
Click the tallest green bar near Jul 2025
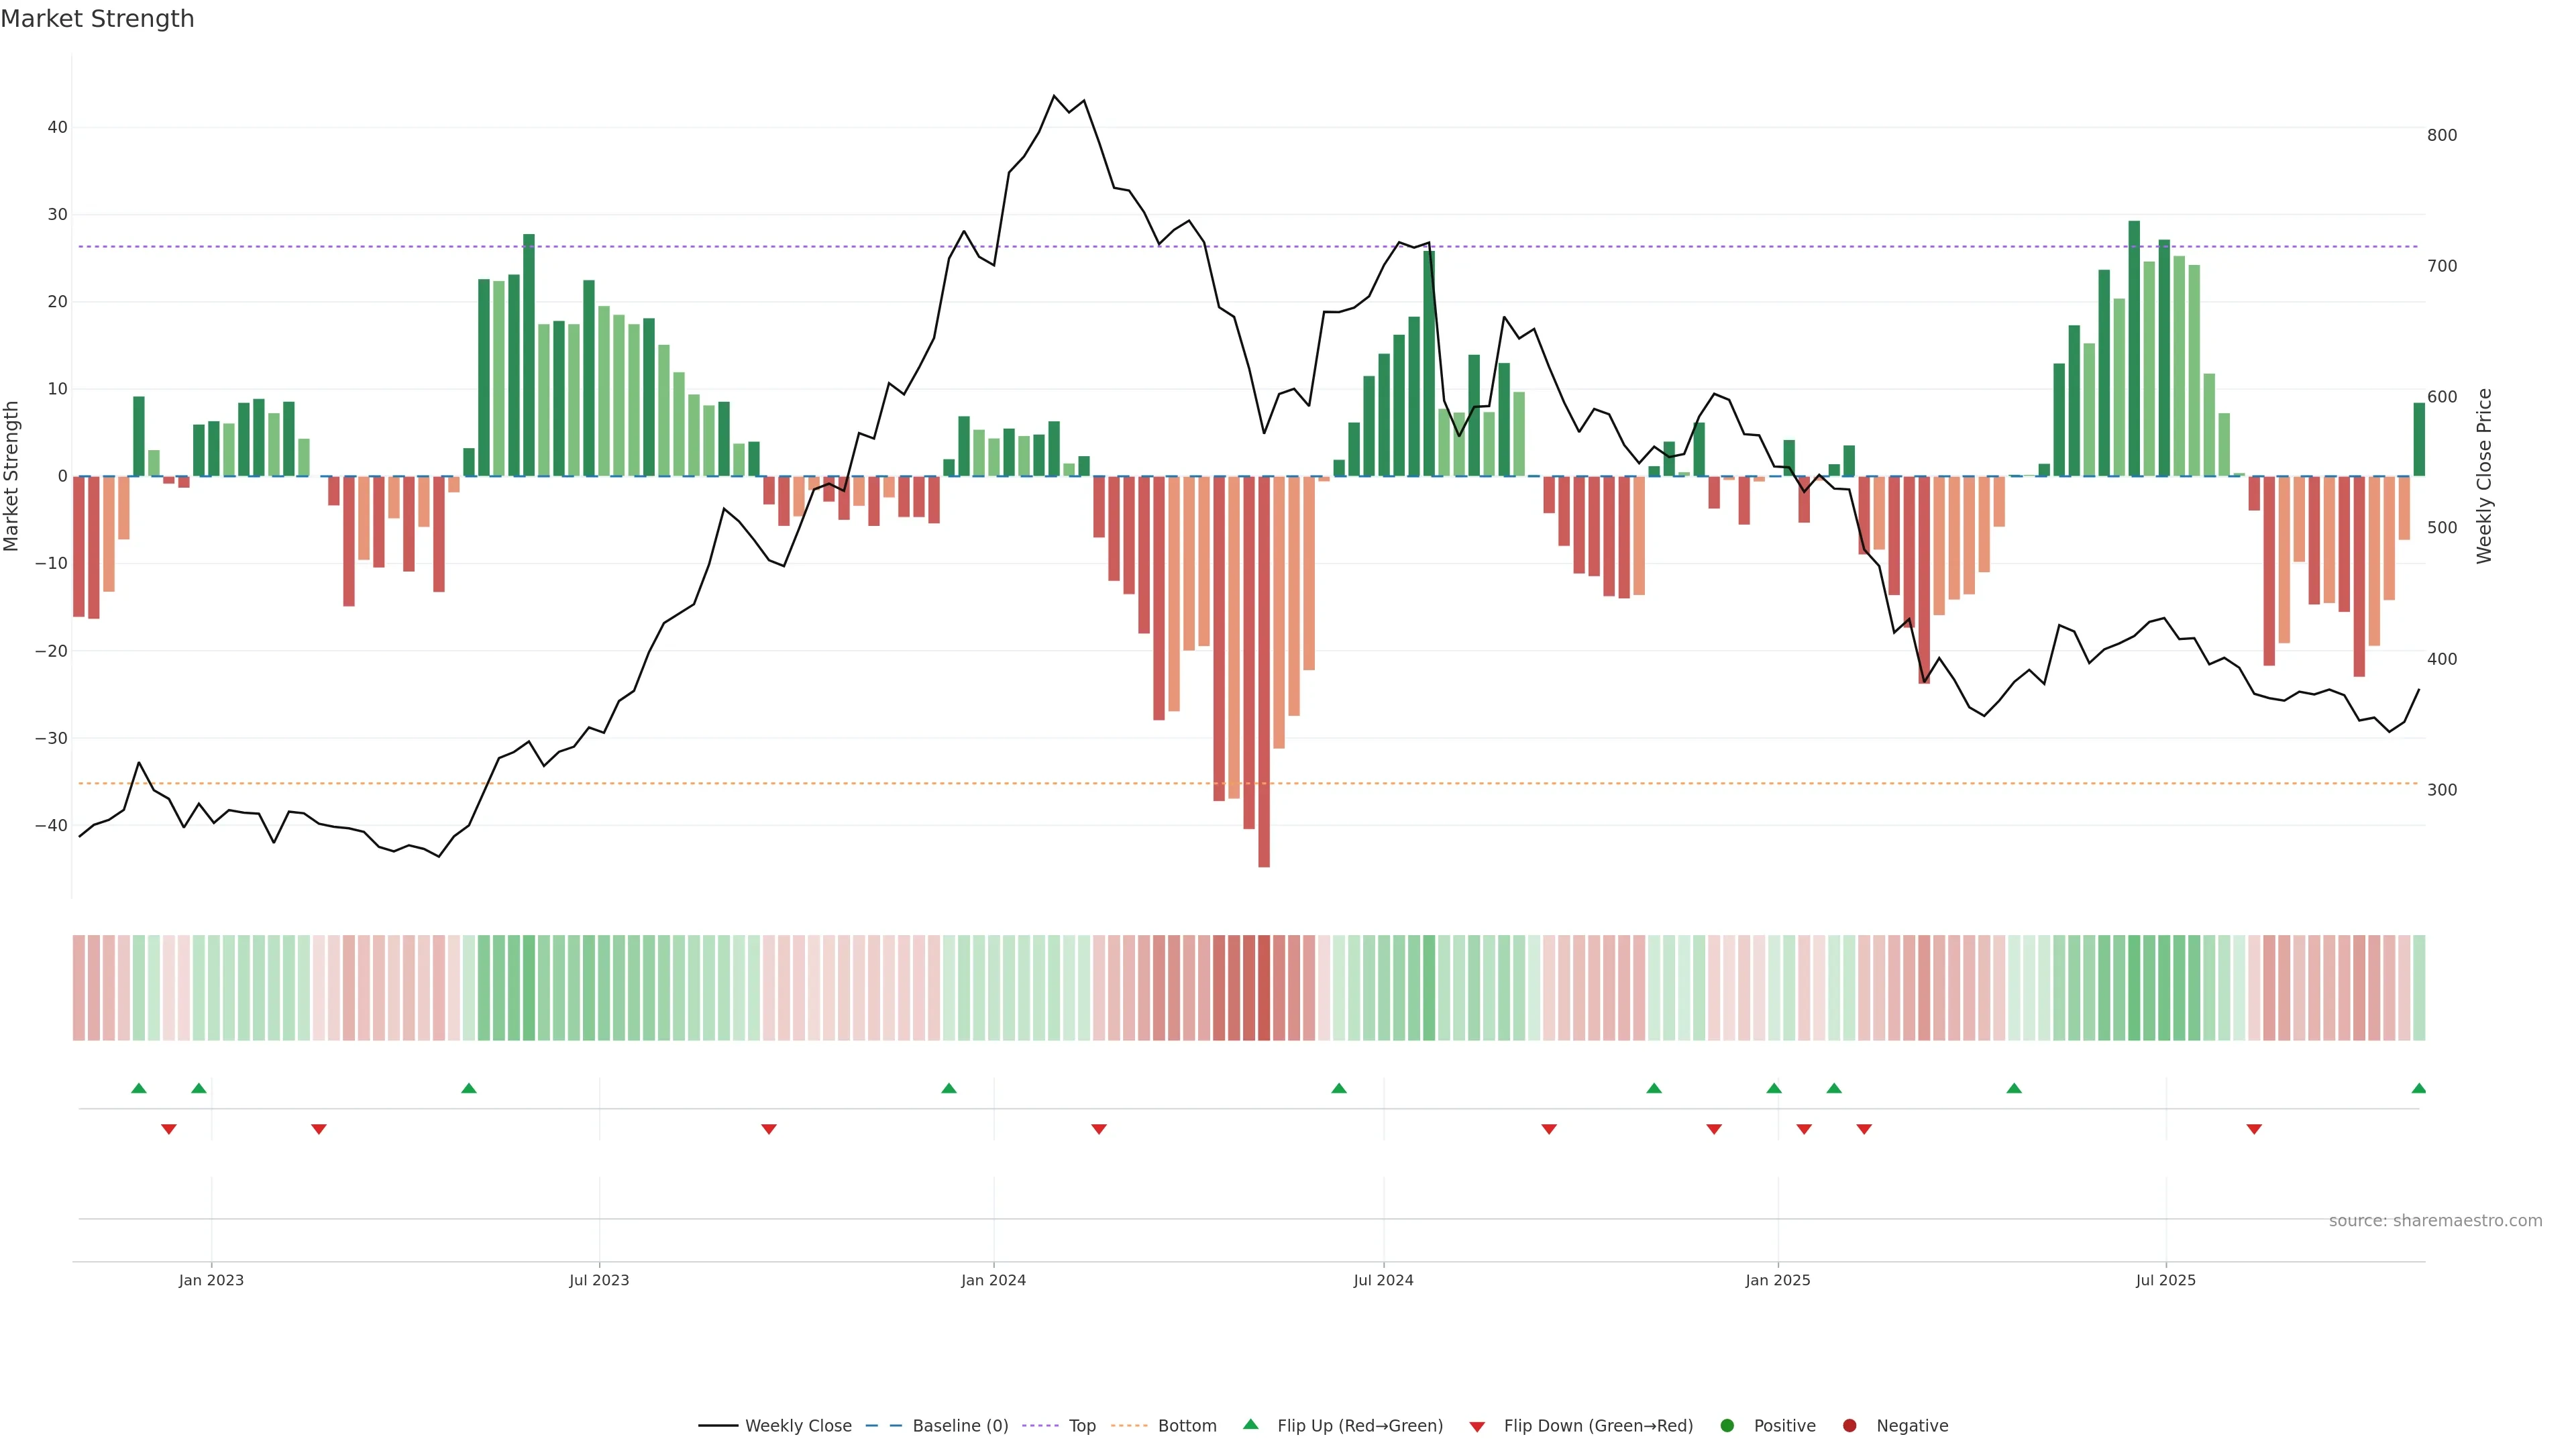(x=2134, y=350)
